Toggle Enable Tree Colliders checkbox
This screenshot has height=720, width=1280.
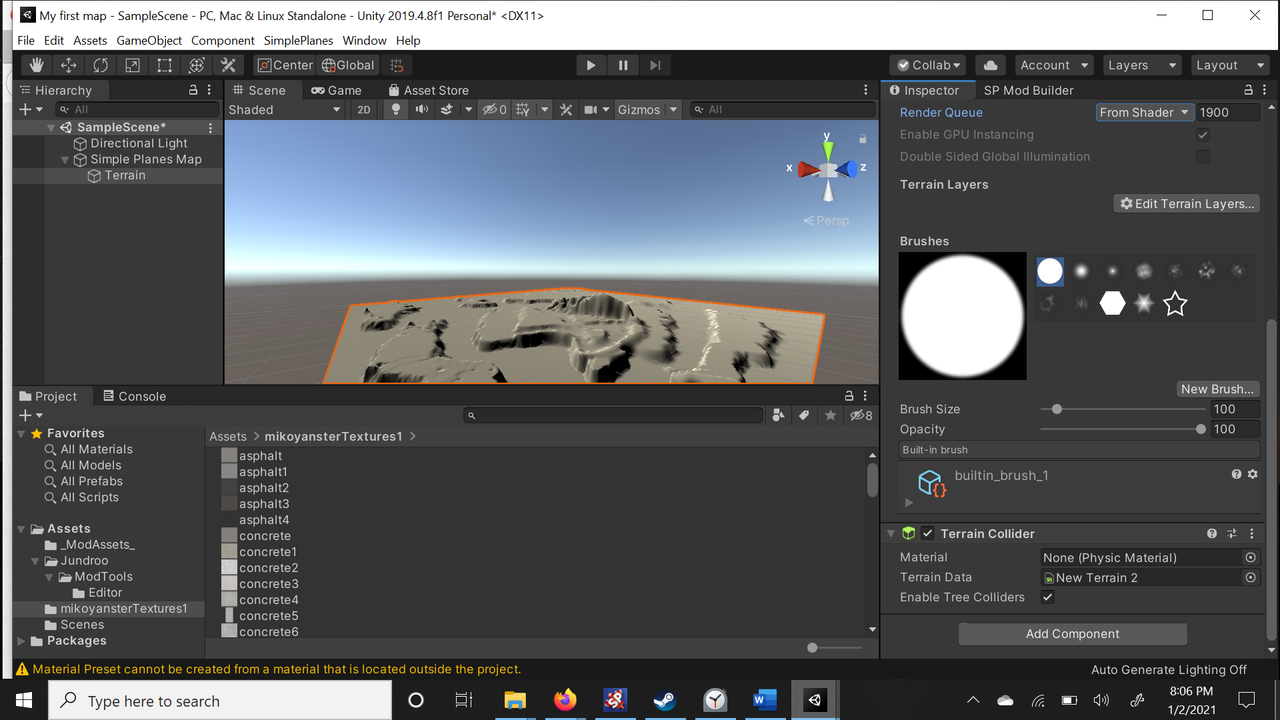(1048, 597)
